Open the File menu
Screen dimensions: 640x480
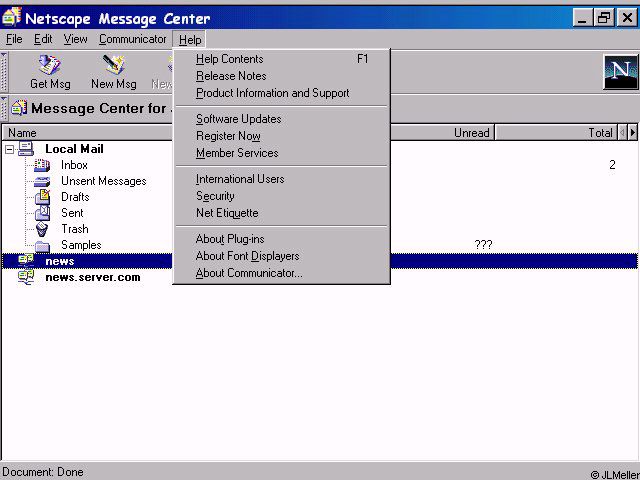(14, 39)
